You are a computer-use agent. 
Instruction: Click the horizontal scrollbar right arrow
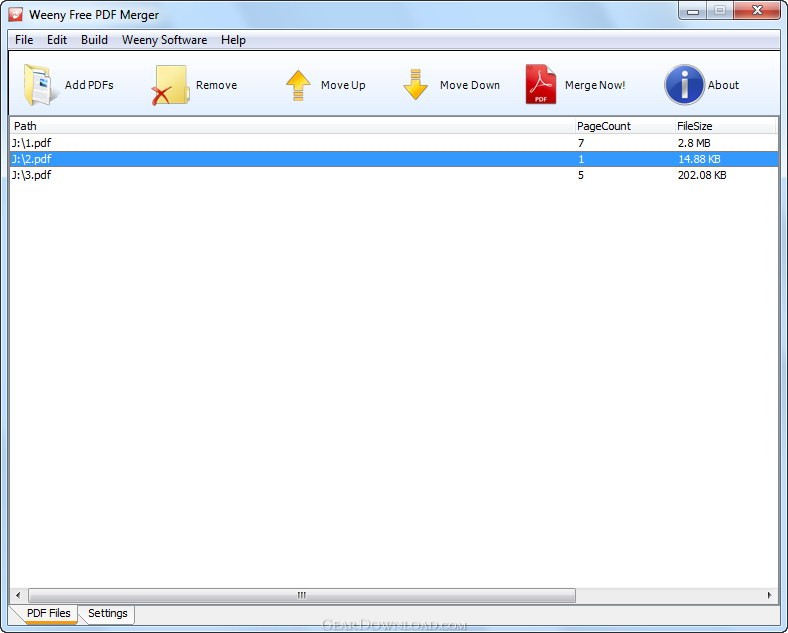click(769, 595)
